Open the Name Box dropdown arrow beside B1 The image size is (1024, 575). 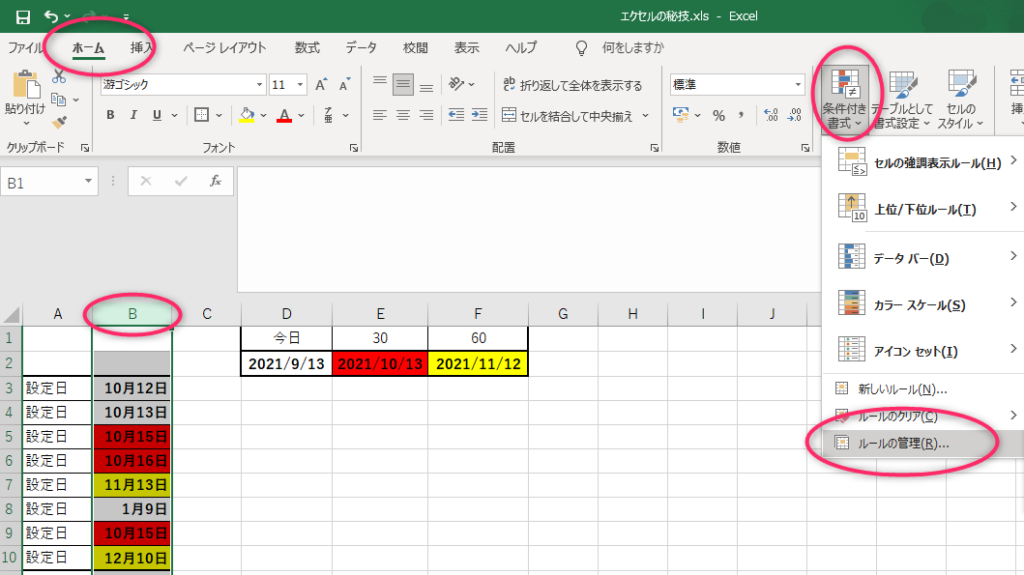[x=89, y=182]
